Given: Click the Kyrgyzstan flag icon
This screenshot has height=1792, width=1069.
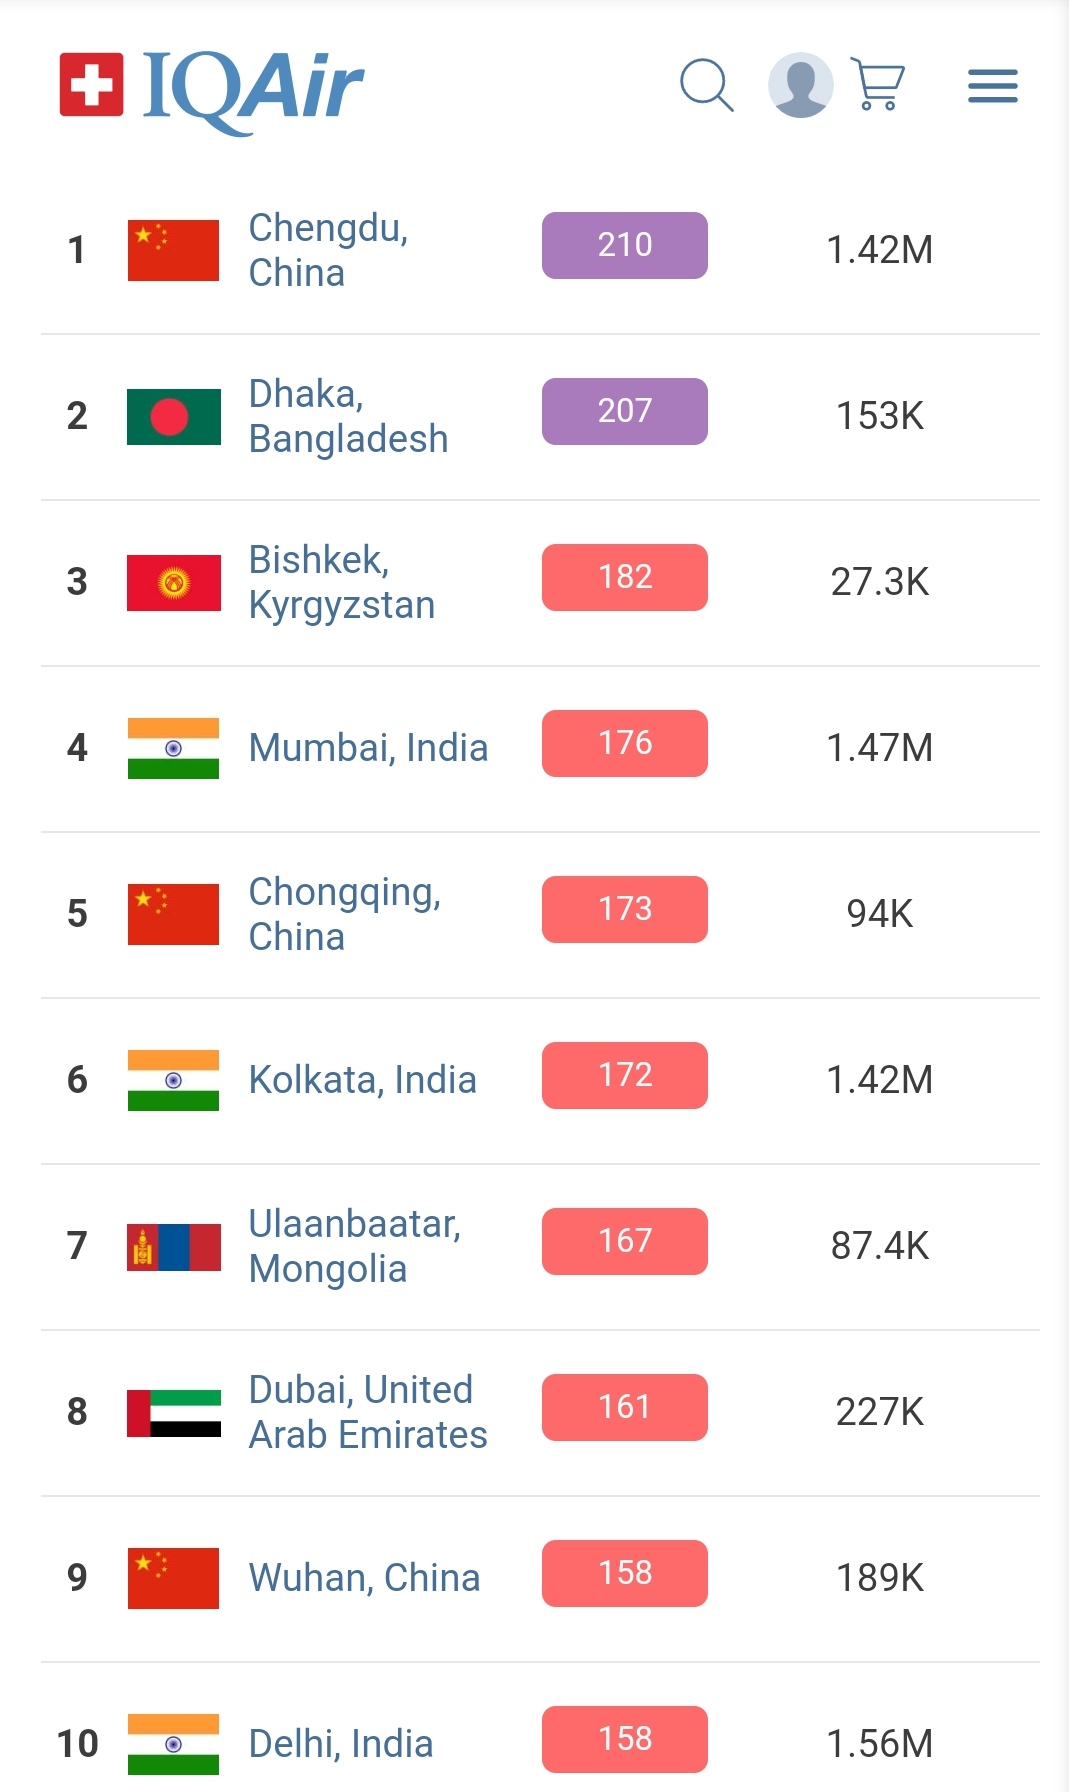Looking at the screenshot, I should (173, 582).
